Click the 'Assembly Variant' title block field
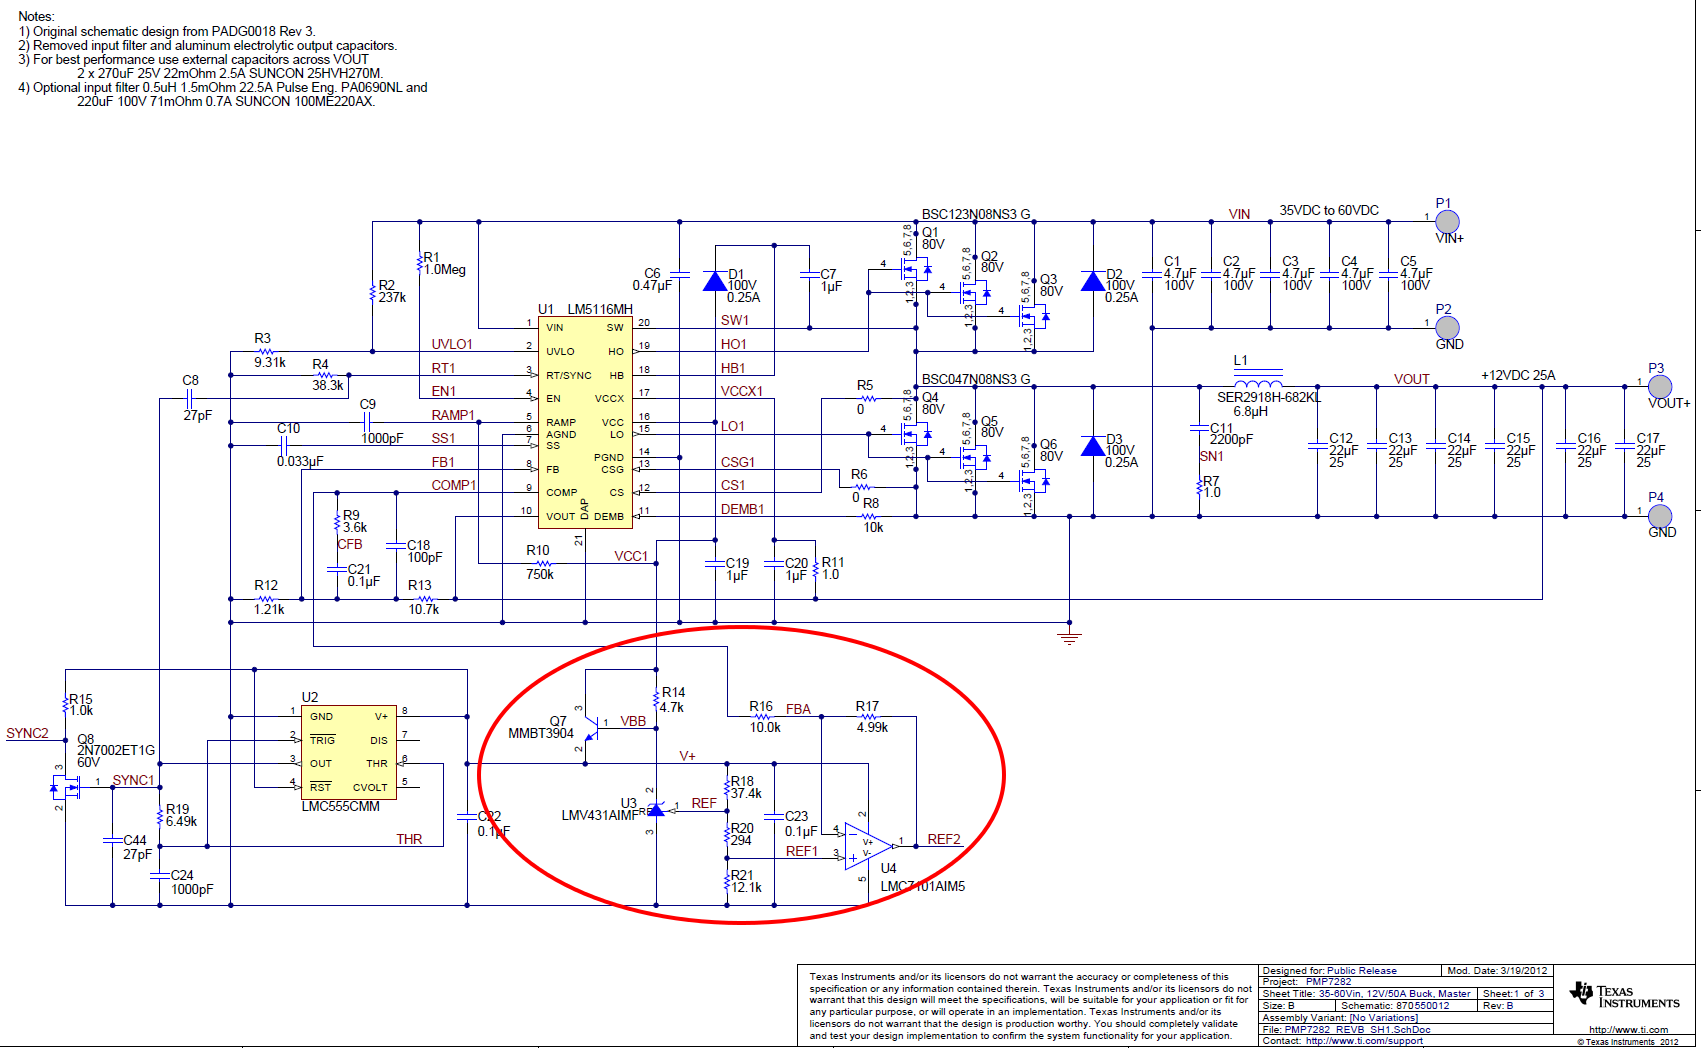1701x1048 pixels. (x=1340, y=1017)
